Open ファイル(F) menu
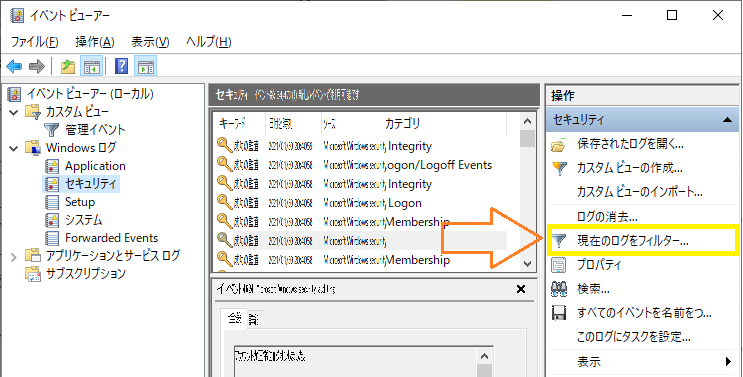The height and width of the screenshot is (377, 743). [x=34, y=42]
